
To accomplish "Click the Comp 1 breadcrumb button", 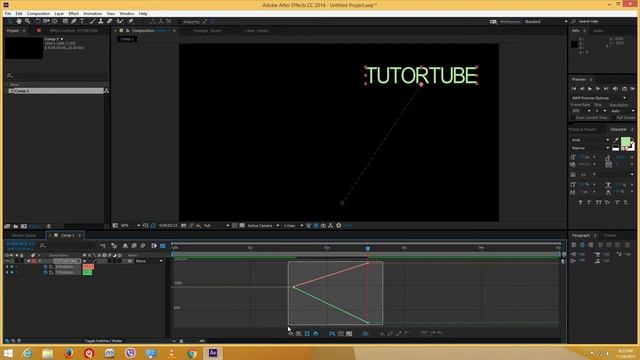I will (x=127, y=39).
